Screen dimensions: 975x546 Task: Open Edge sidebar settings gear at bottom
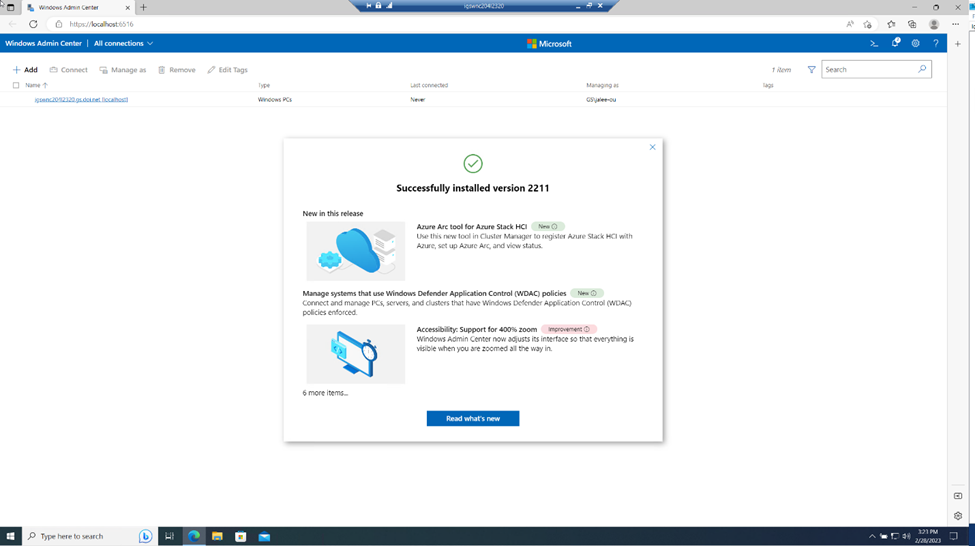coord(958,516)
